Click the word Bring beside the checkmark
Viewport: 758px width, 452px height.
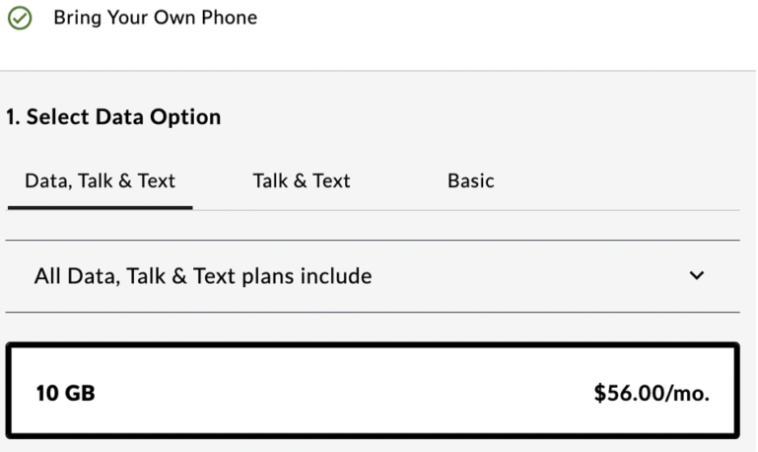76,18
